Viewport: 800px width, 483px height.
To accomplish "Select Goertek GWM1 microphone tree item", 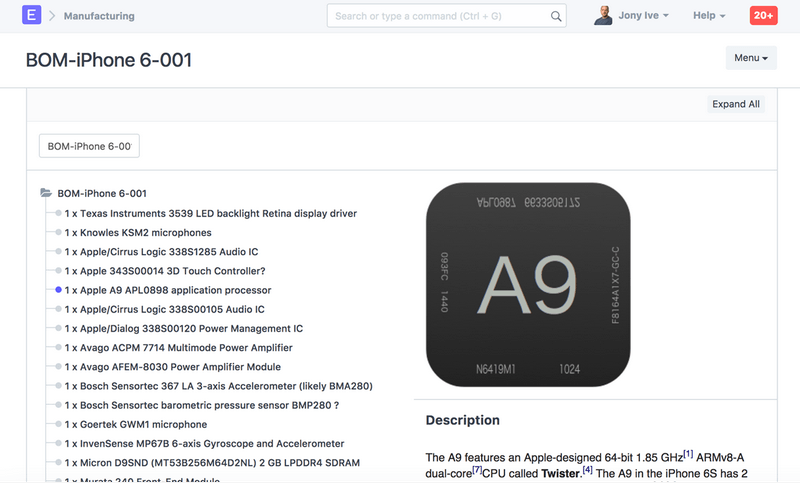I will [x=136, y=425].
